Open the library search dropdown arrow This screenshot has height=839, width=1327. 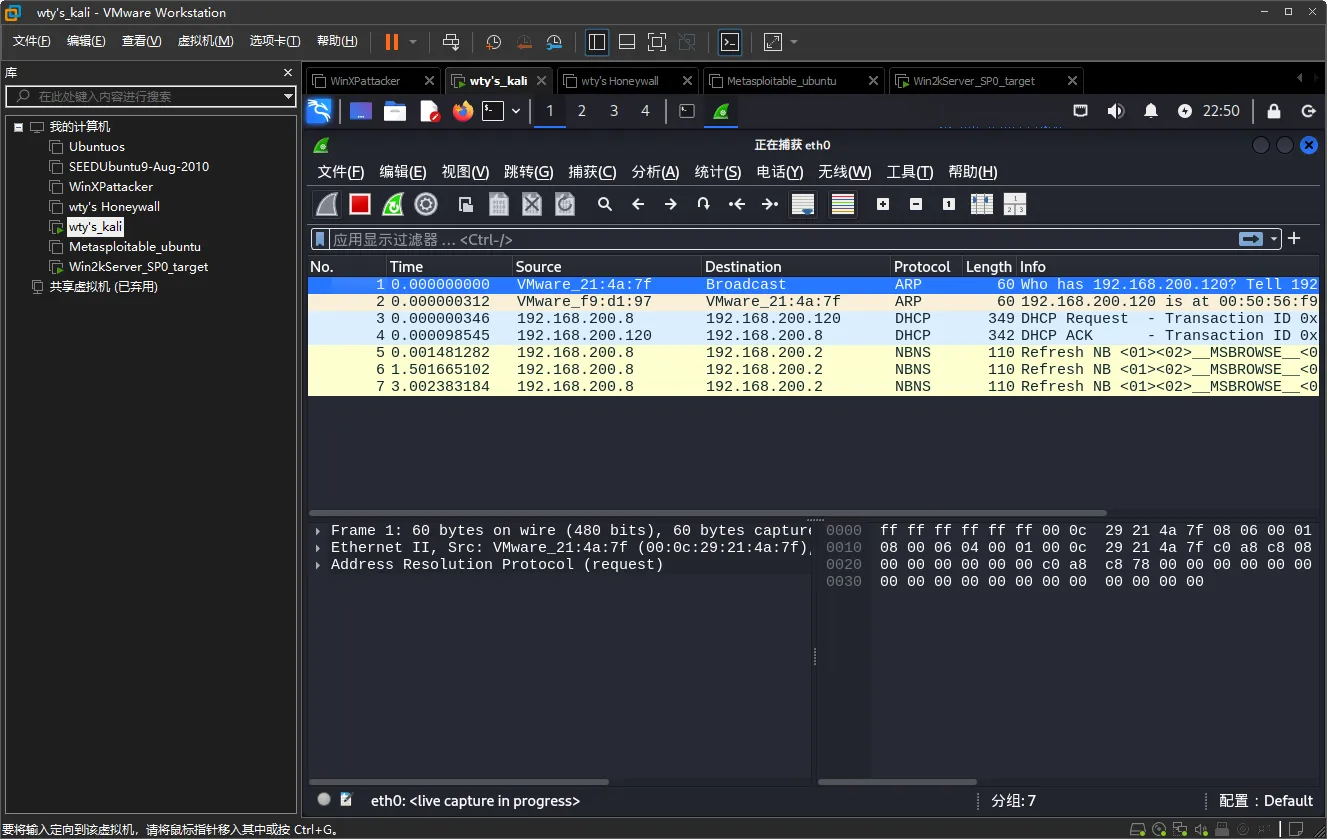pyautogui.click(x=288, y=97)
